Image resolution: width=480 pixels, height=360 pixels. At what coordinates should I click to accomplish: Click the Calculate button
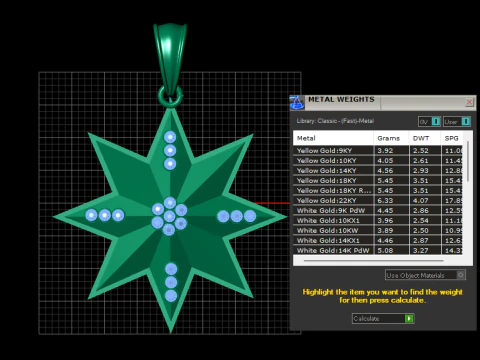[x=383, y=319]
